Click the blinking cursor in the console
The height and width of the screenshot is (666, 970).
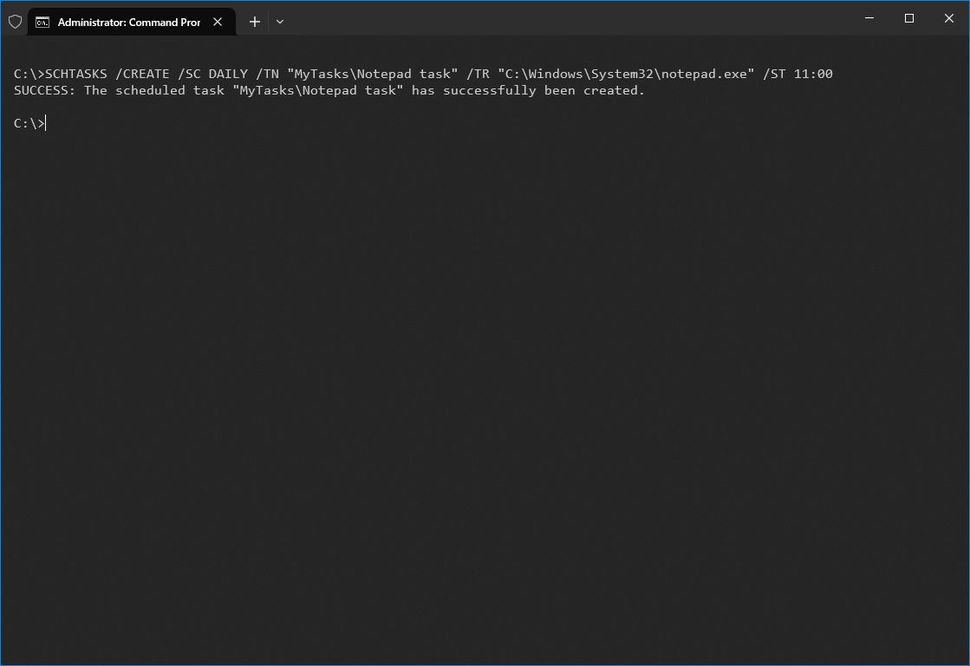tap(44, 122)
